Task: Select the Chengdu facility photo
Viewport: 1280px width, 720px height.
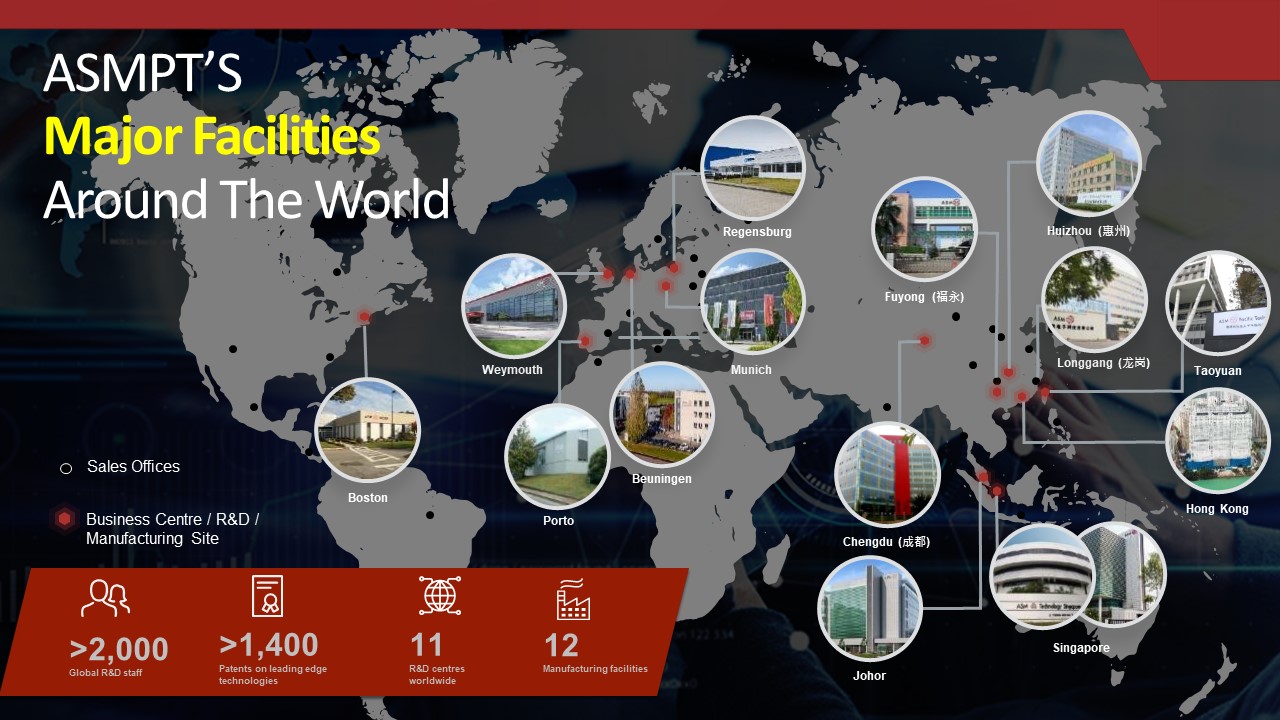Action: (x=887, y=475)
